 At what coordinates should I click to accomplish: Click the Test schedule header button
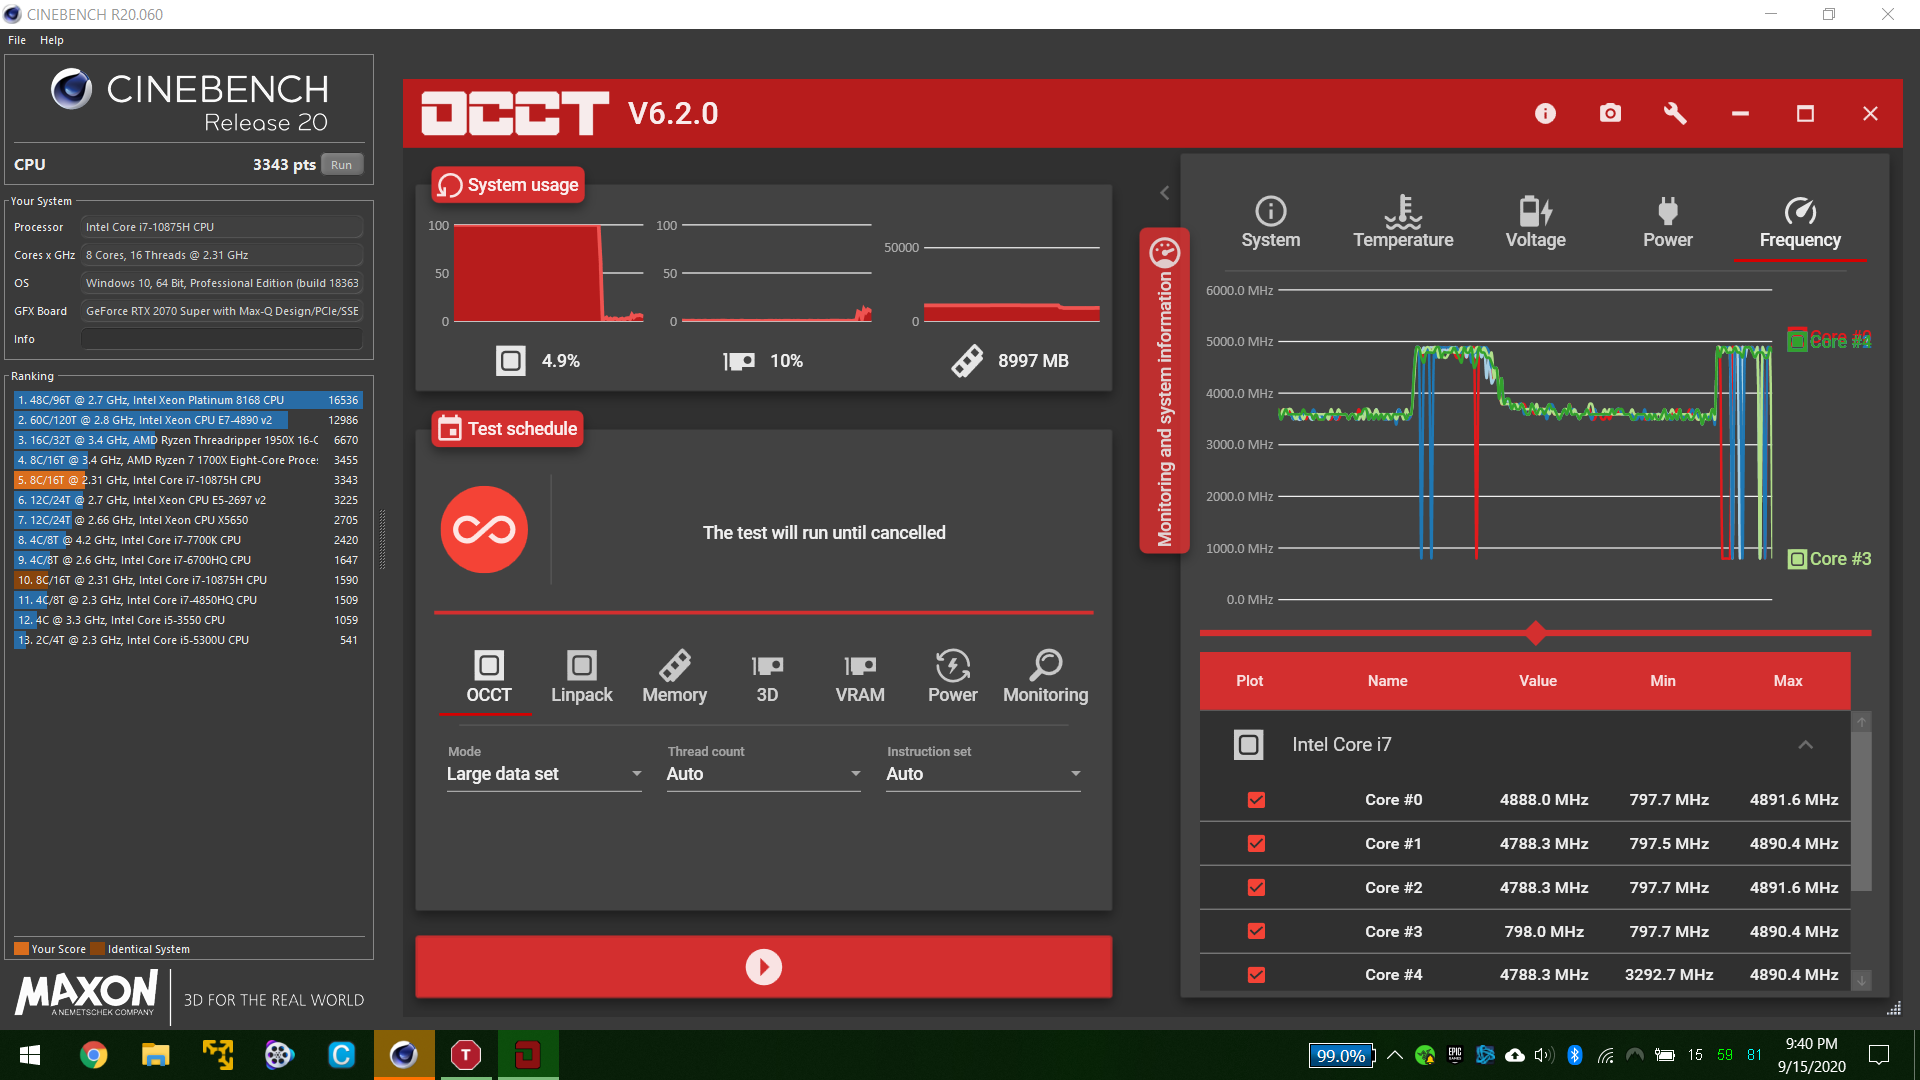click(508, 429)
